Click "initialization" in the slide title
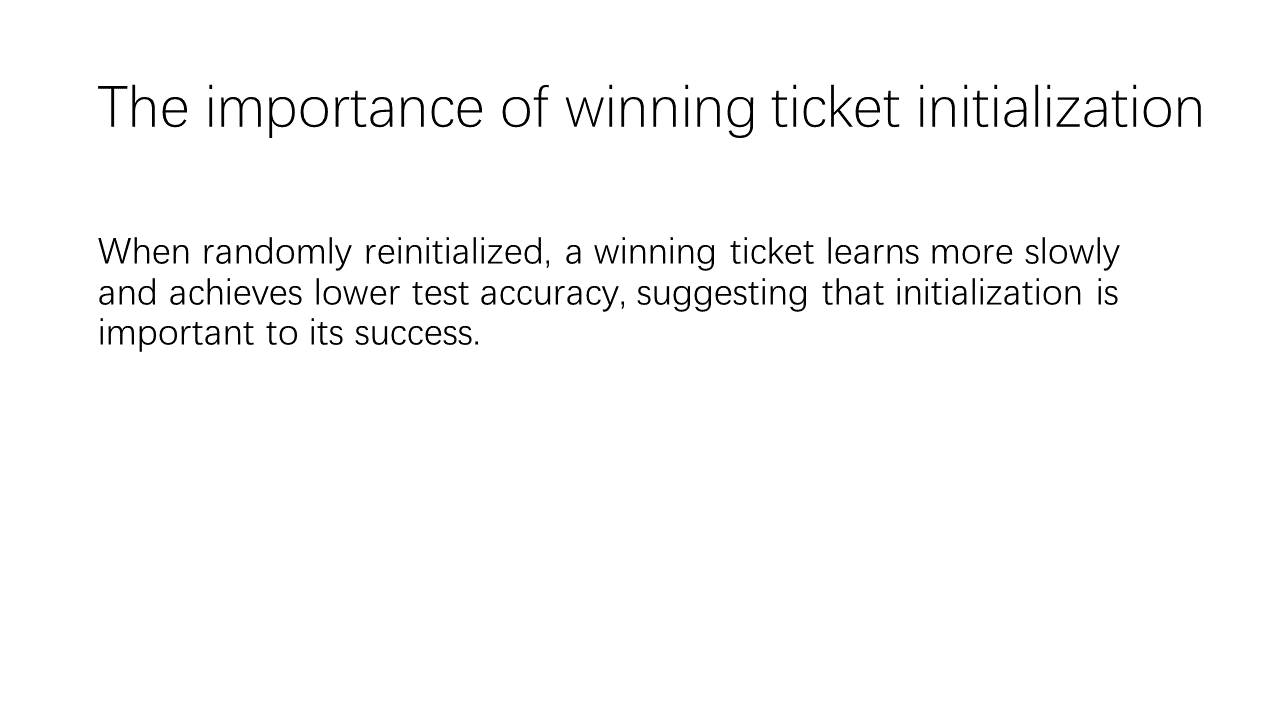This screenshot has height=720, width=1280. (1061, 107)
